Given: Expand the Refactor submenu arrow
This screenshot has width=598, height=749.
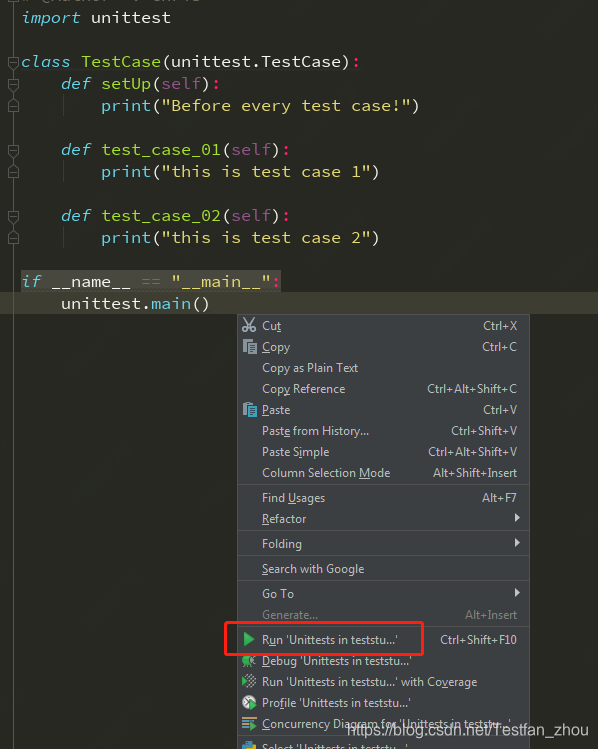Looking at the screenshot, I should click(517, 518).
